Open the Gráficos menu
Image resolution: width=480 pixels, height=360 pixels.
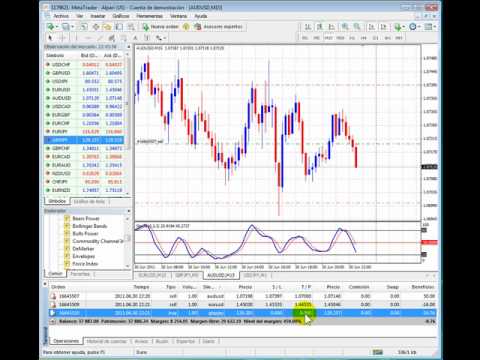(x=121, y=16)
